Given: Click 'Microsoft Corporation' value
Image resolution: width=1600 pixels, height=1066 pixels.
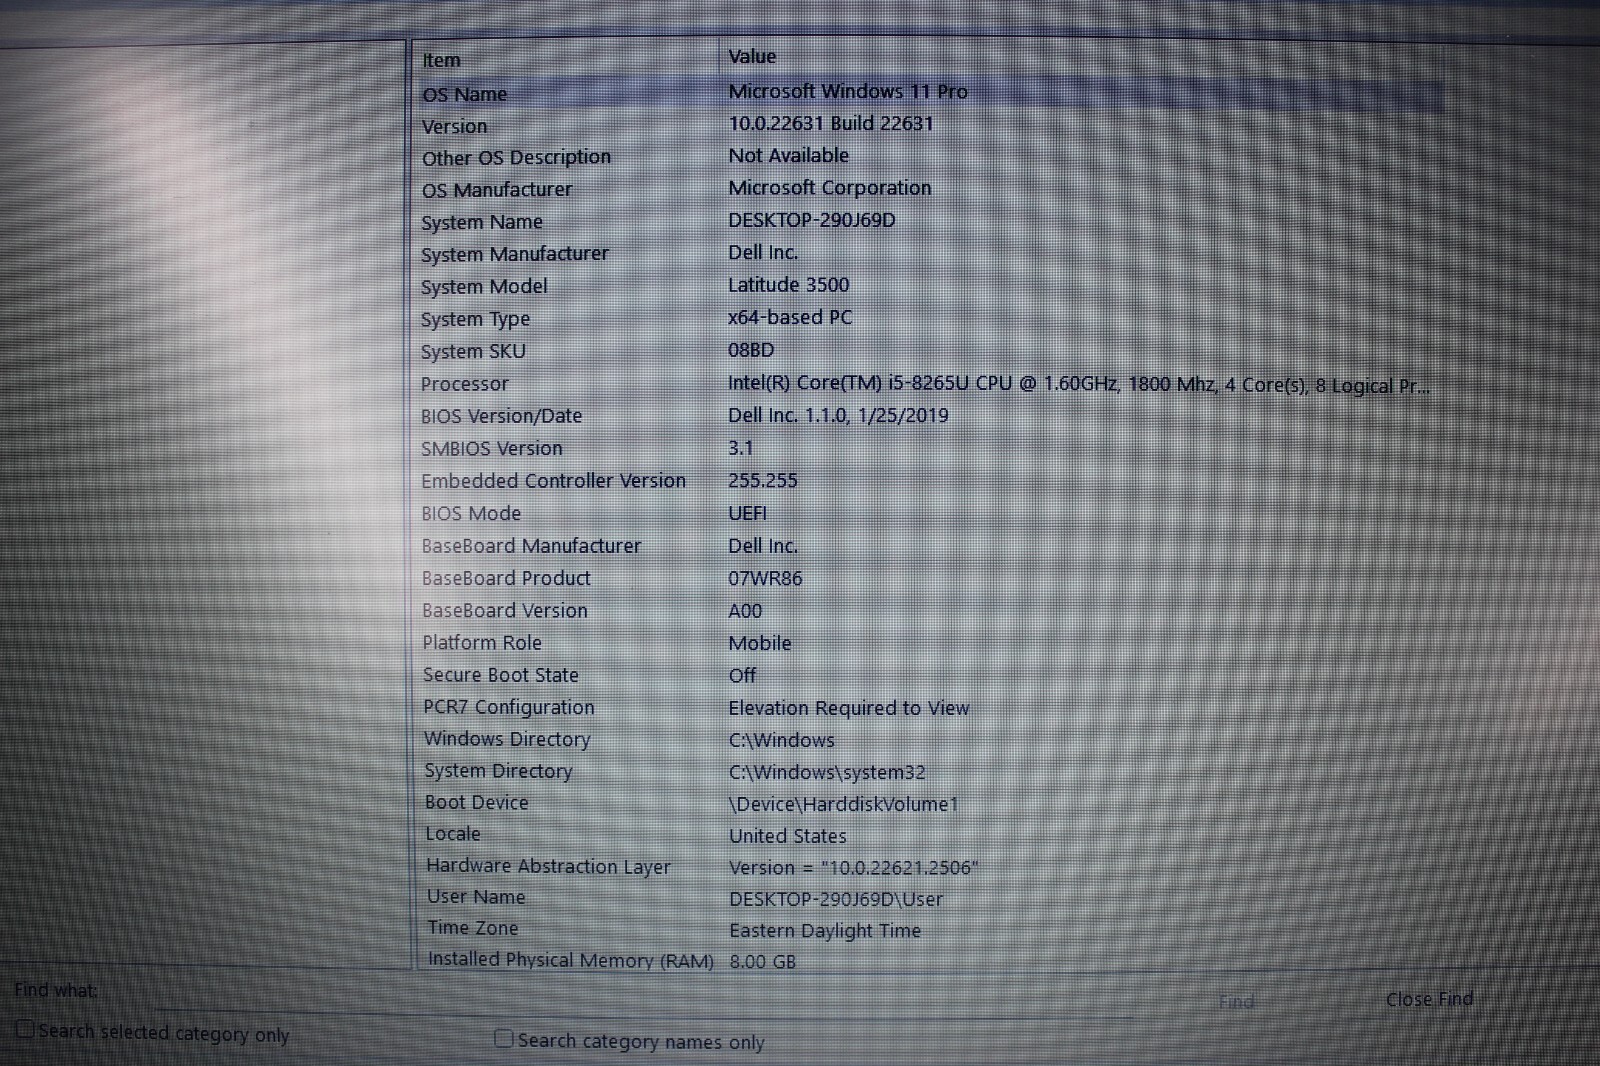Looking at the screenshot, I should click(x=829, y=187).
